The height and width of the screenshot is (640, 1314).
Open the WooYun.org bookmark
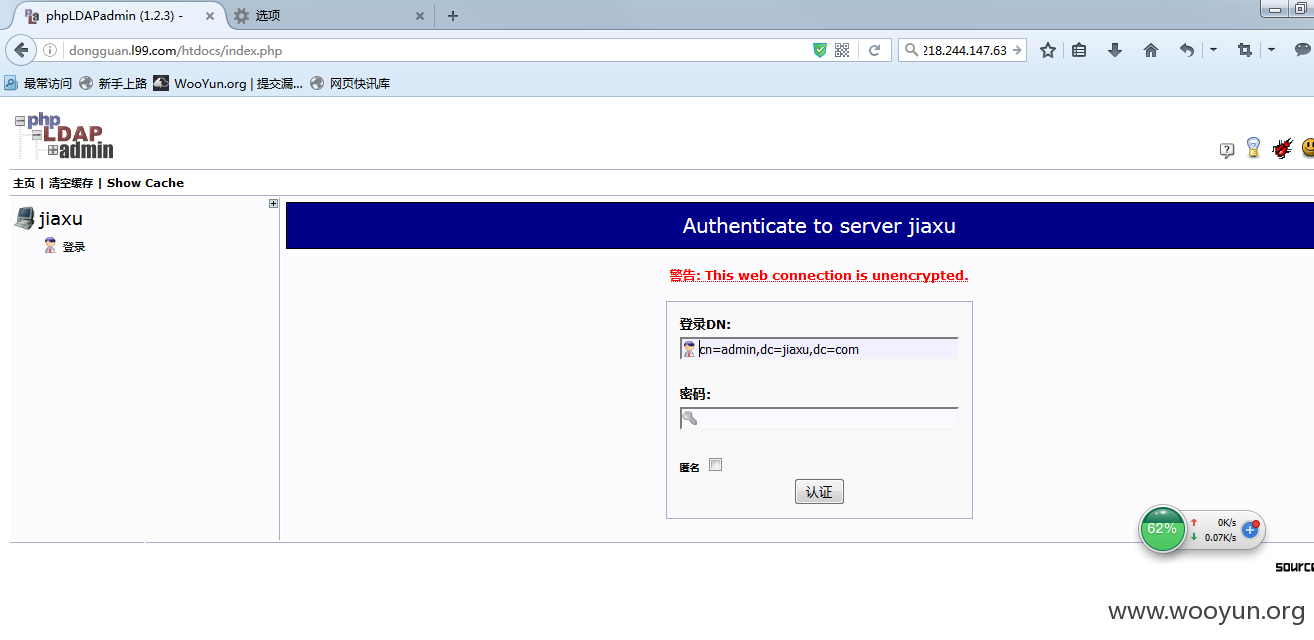pos(229,83)
